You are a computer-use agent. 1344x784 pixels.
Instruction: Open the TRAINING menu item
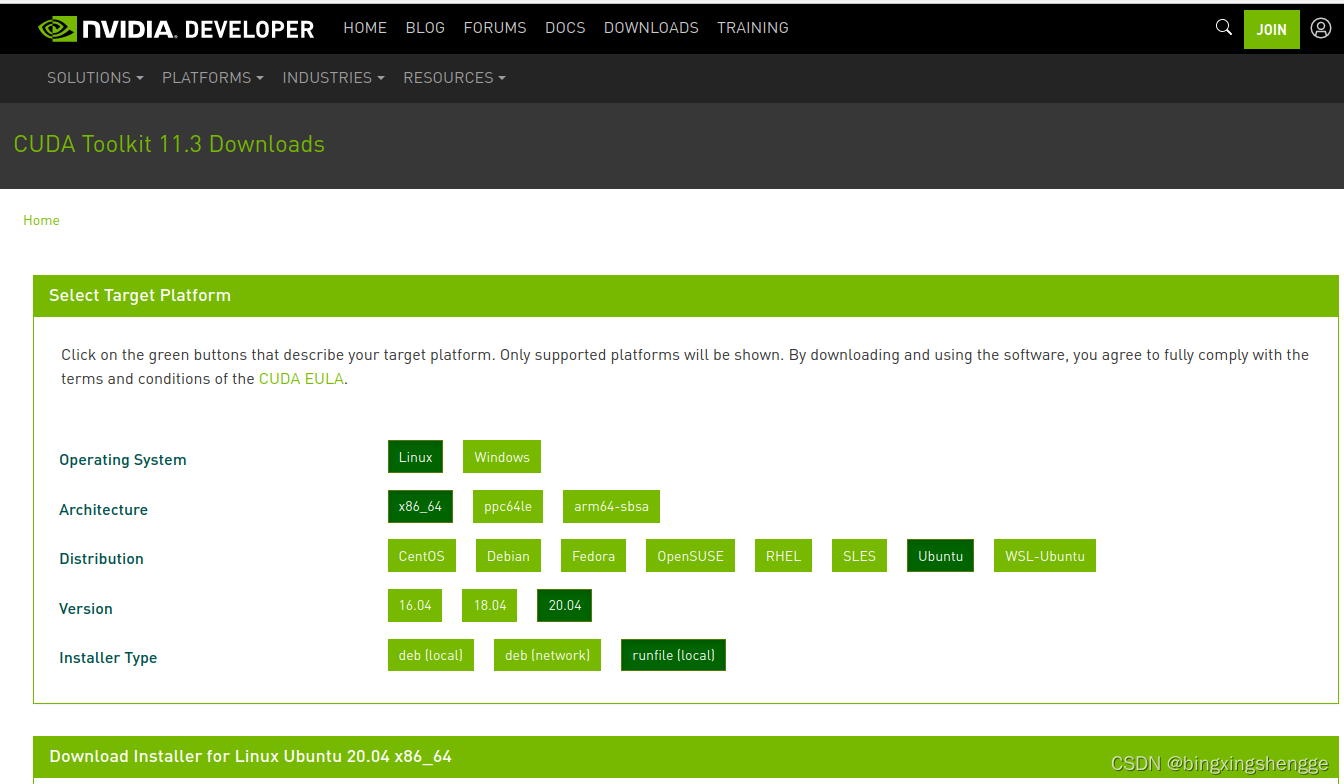[752, 28]
